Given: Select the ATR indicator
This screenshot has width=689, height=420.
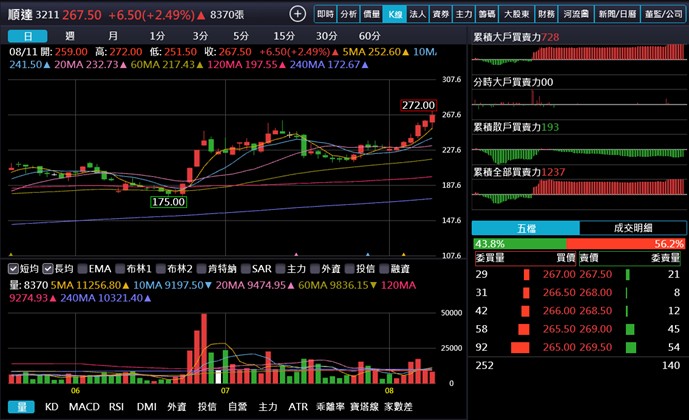Looking at the screenshot, I should click(298, 407).
